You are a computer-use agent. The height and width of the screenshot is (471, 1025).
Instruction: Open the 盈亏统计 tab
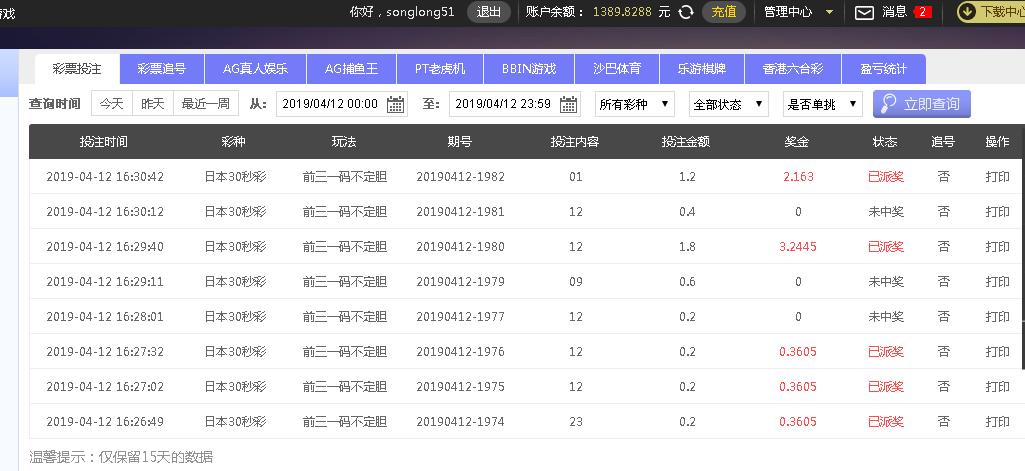tap(883, 69)
